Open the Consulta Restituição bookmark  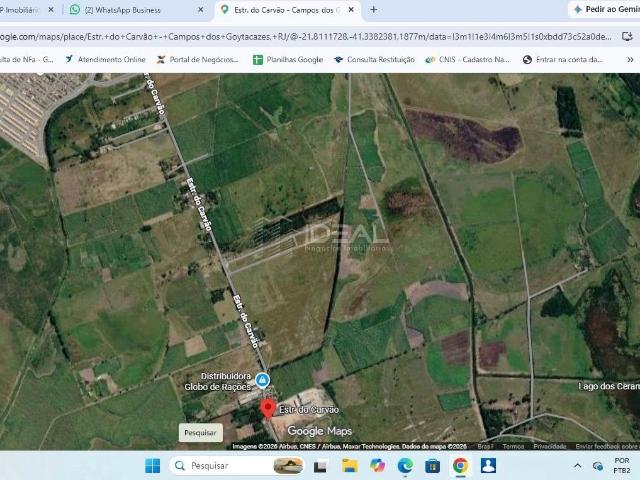374,60
